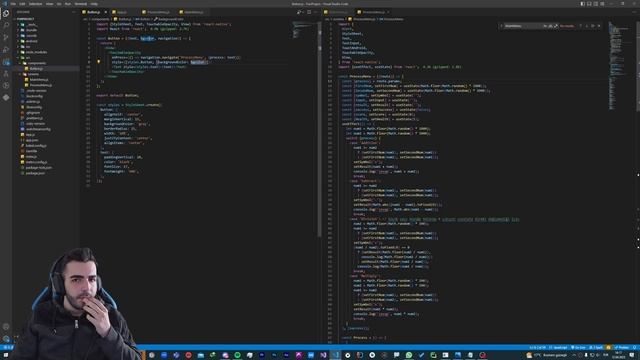Open the customize layout icon in title bar
Screen dimensions: 640x360
point(602,4)
